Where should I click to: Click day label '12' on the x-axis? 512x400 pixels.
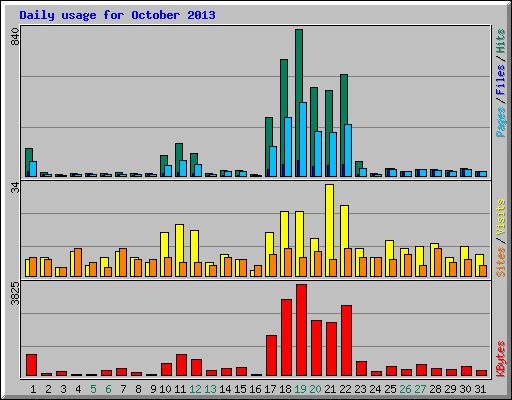(x=195, y=389)
